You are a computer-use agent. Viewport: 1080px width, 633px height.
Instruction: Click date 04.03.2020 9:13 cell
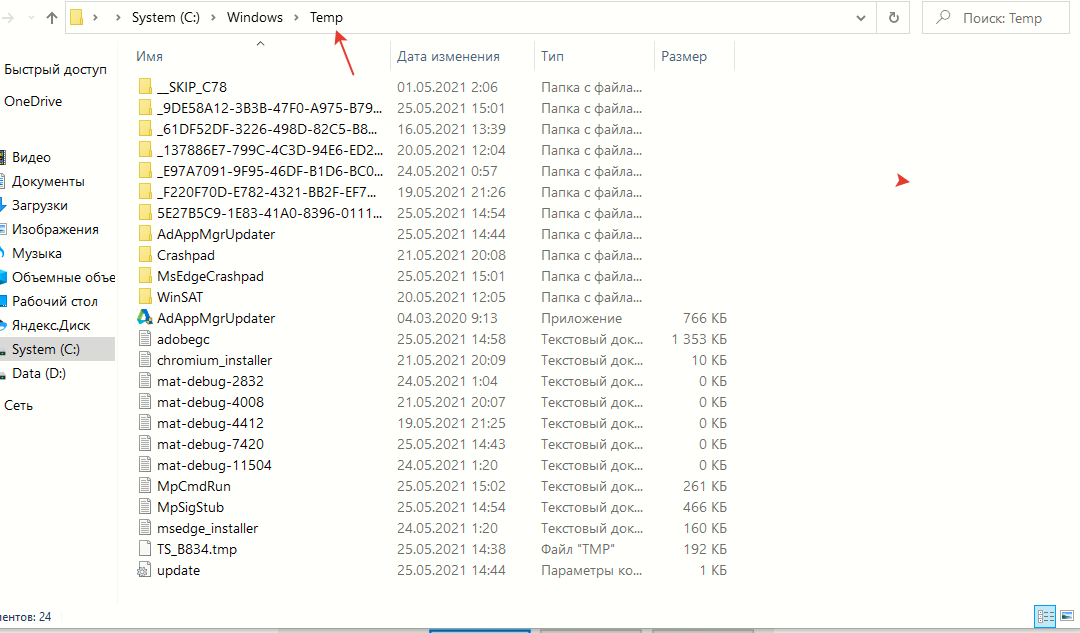(x=447, y=318)
